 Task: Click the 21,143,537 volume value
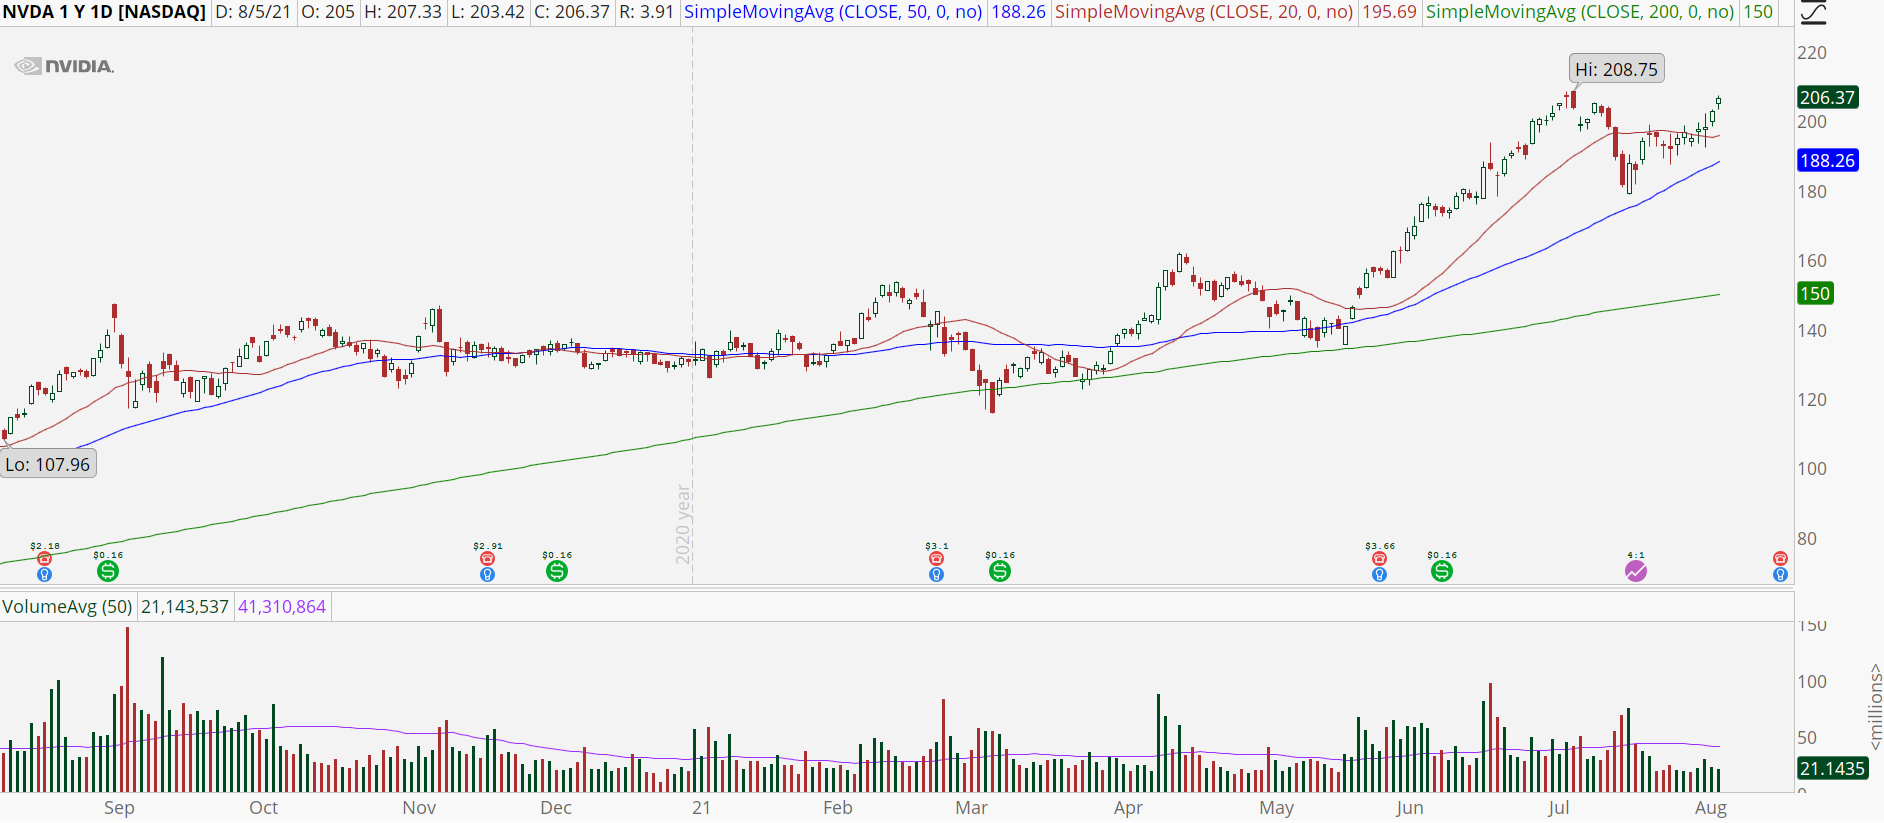[x=185, y=607]
